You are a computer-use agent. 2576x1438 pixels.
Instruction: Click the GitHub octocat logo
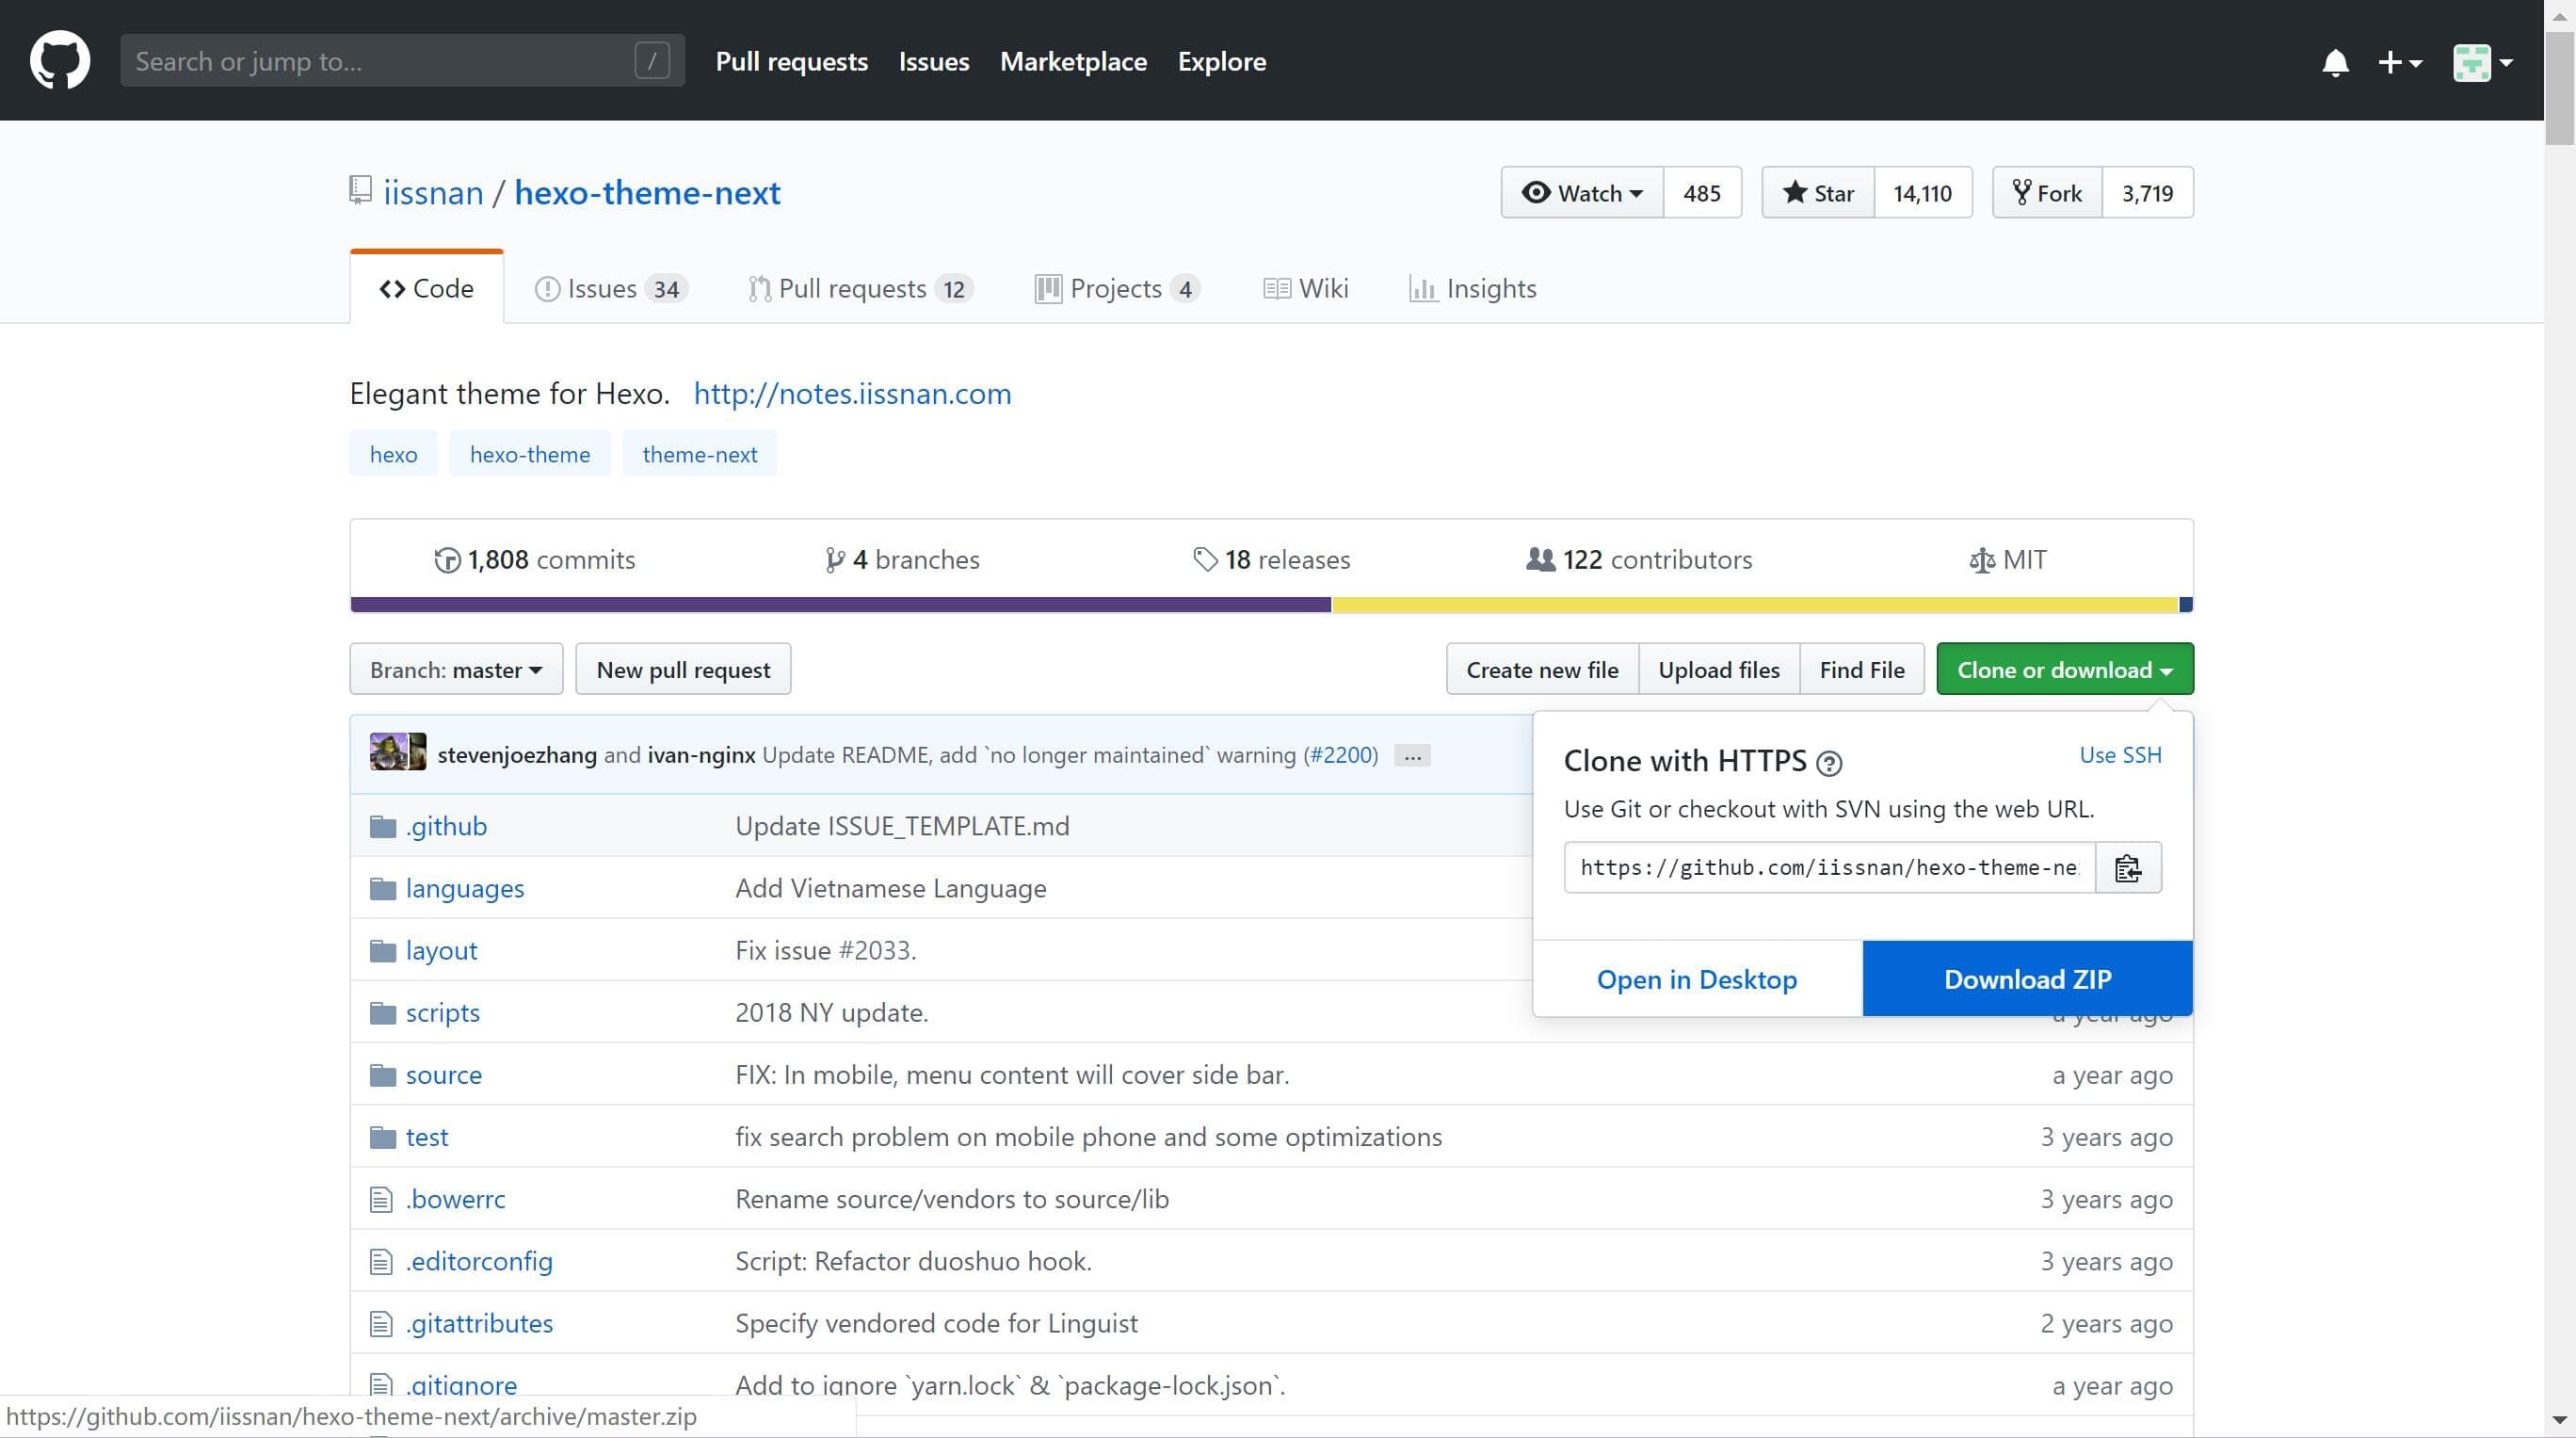60,60
